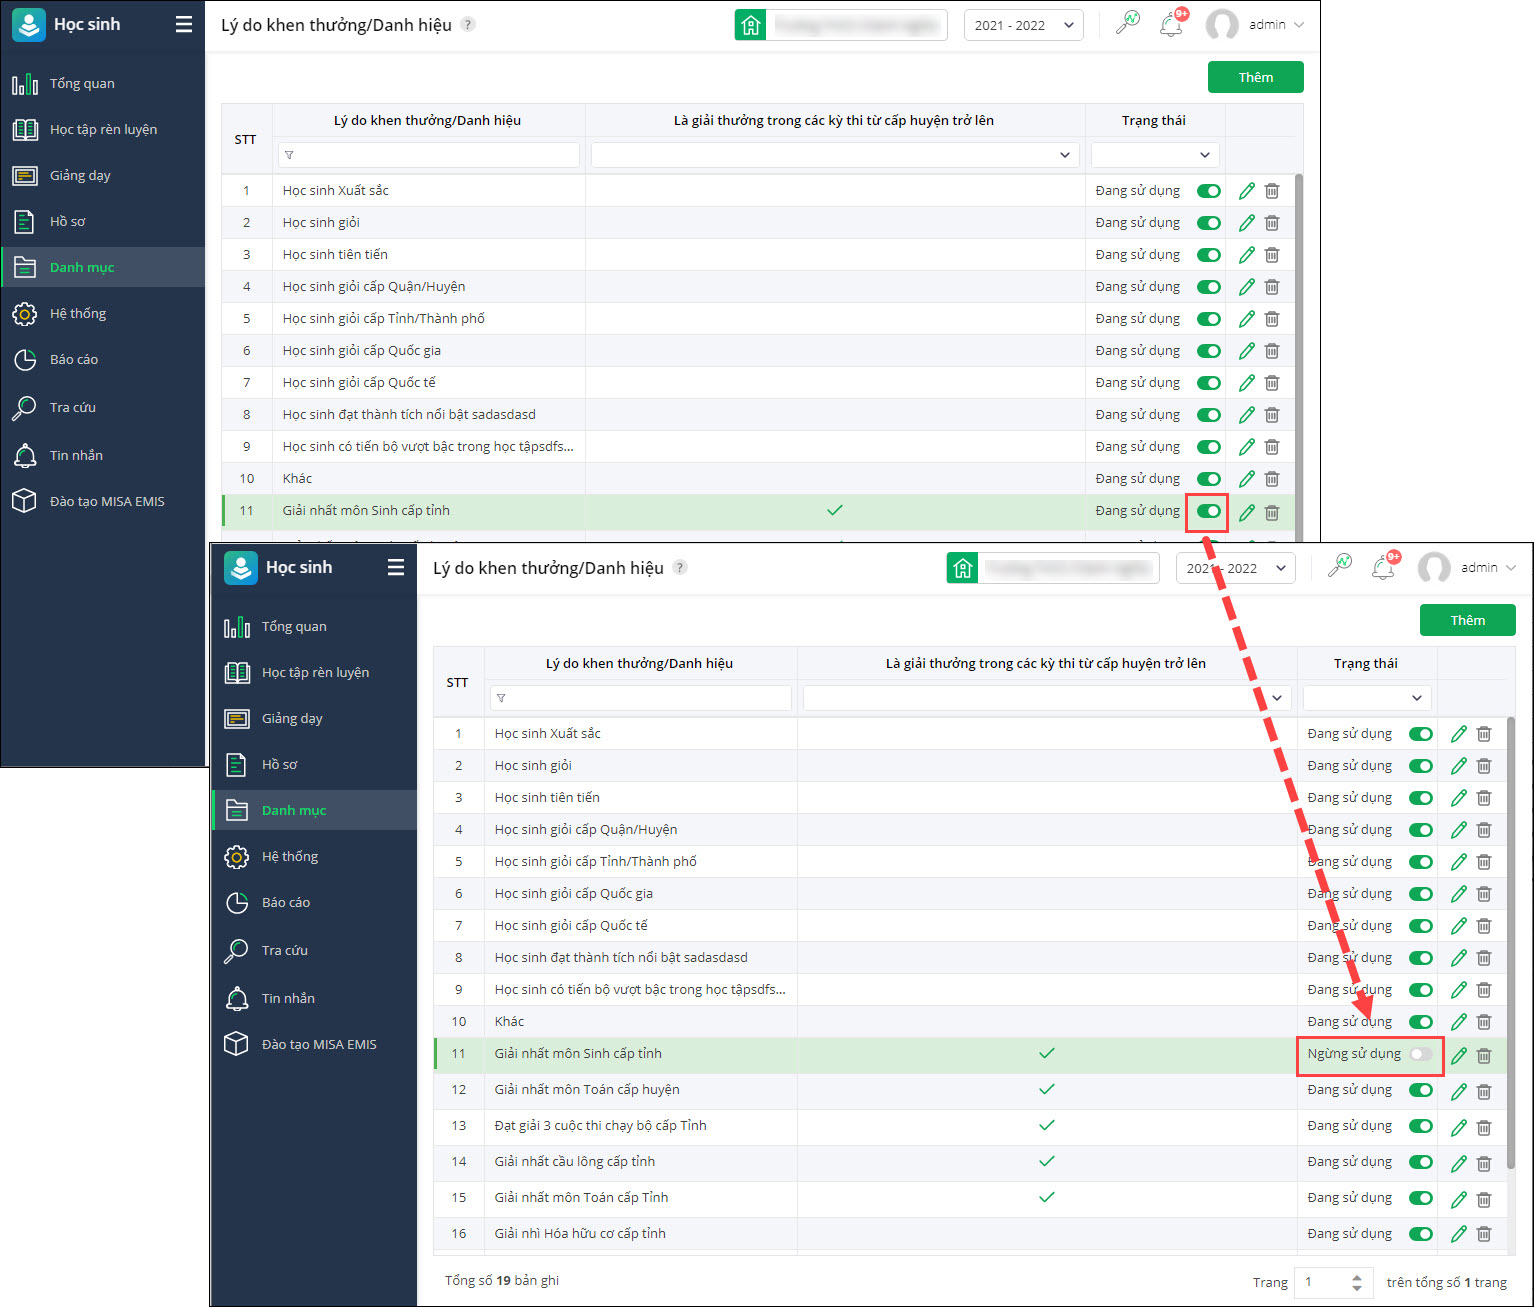Delete 'Giải nhất môn Sinh cấp tỉnh' in upper window

1272,512
